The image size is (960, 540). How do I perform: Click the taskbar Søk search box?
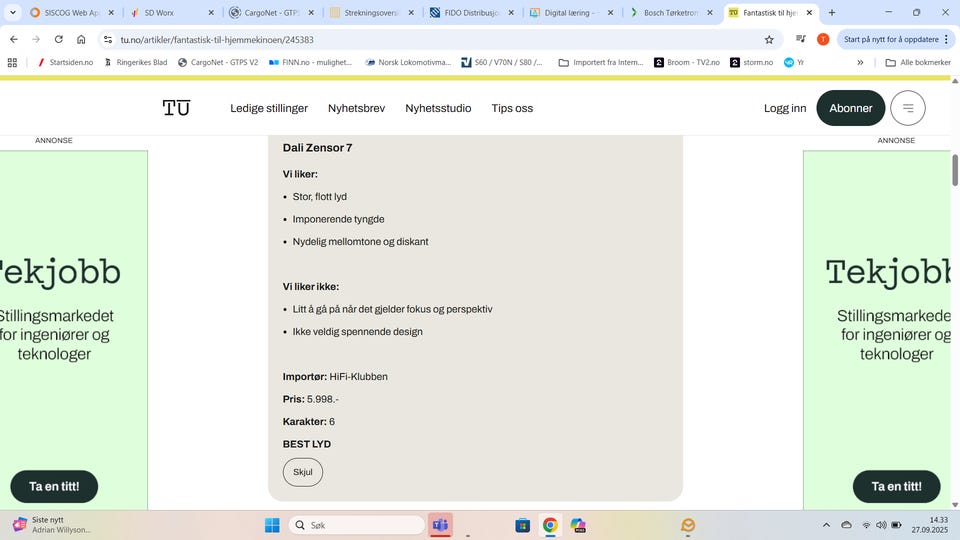pyautogui.click(x=357, y=525)
